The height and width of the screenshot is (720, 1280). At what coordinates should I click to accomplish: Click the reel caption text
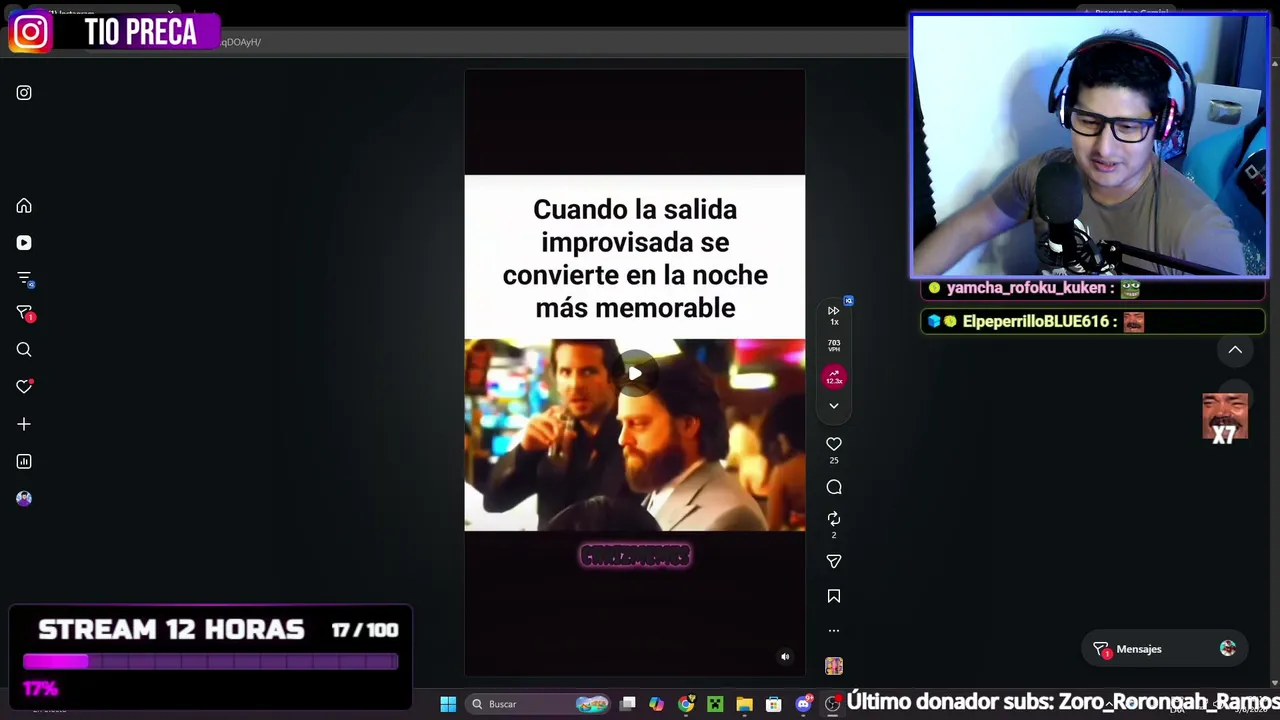(x=635, y=258)
